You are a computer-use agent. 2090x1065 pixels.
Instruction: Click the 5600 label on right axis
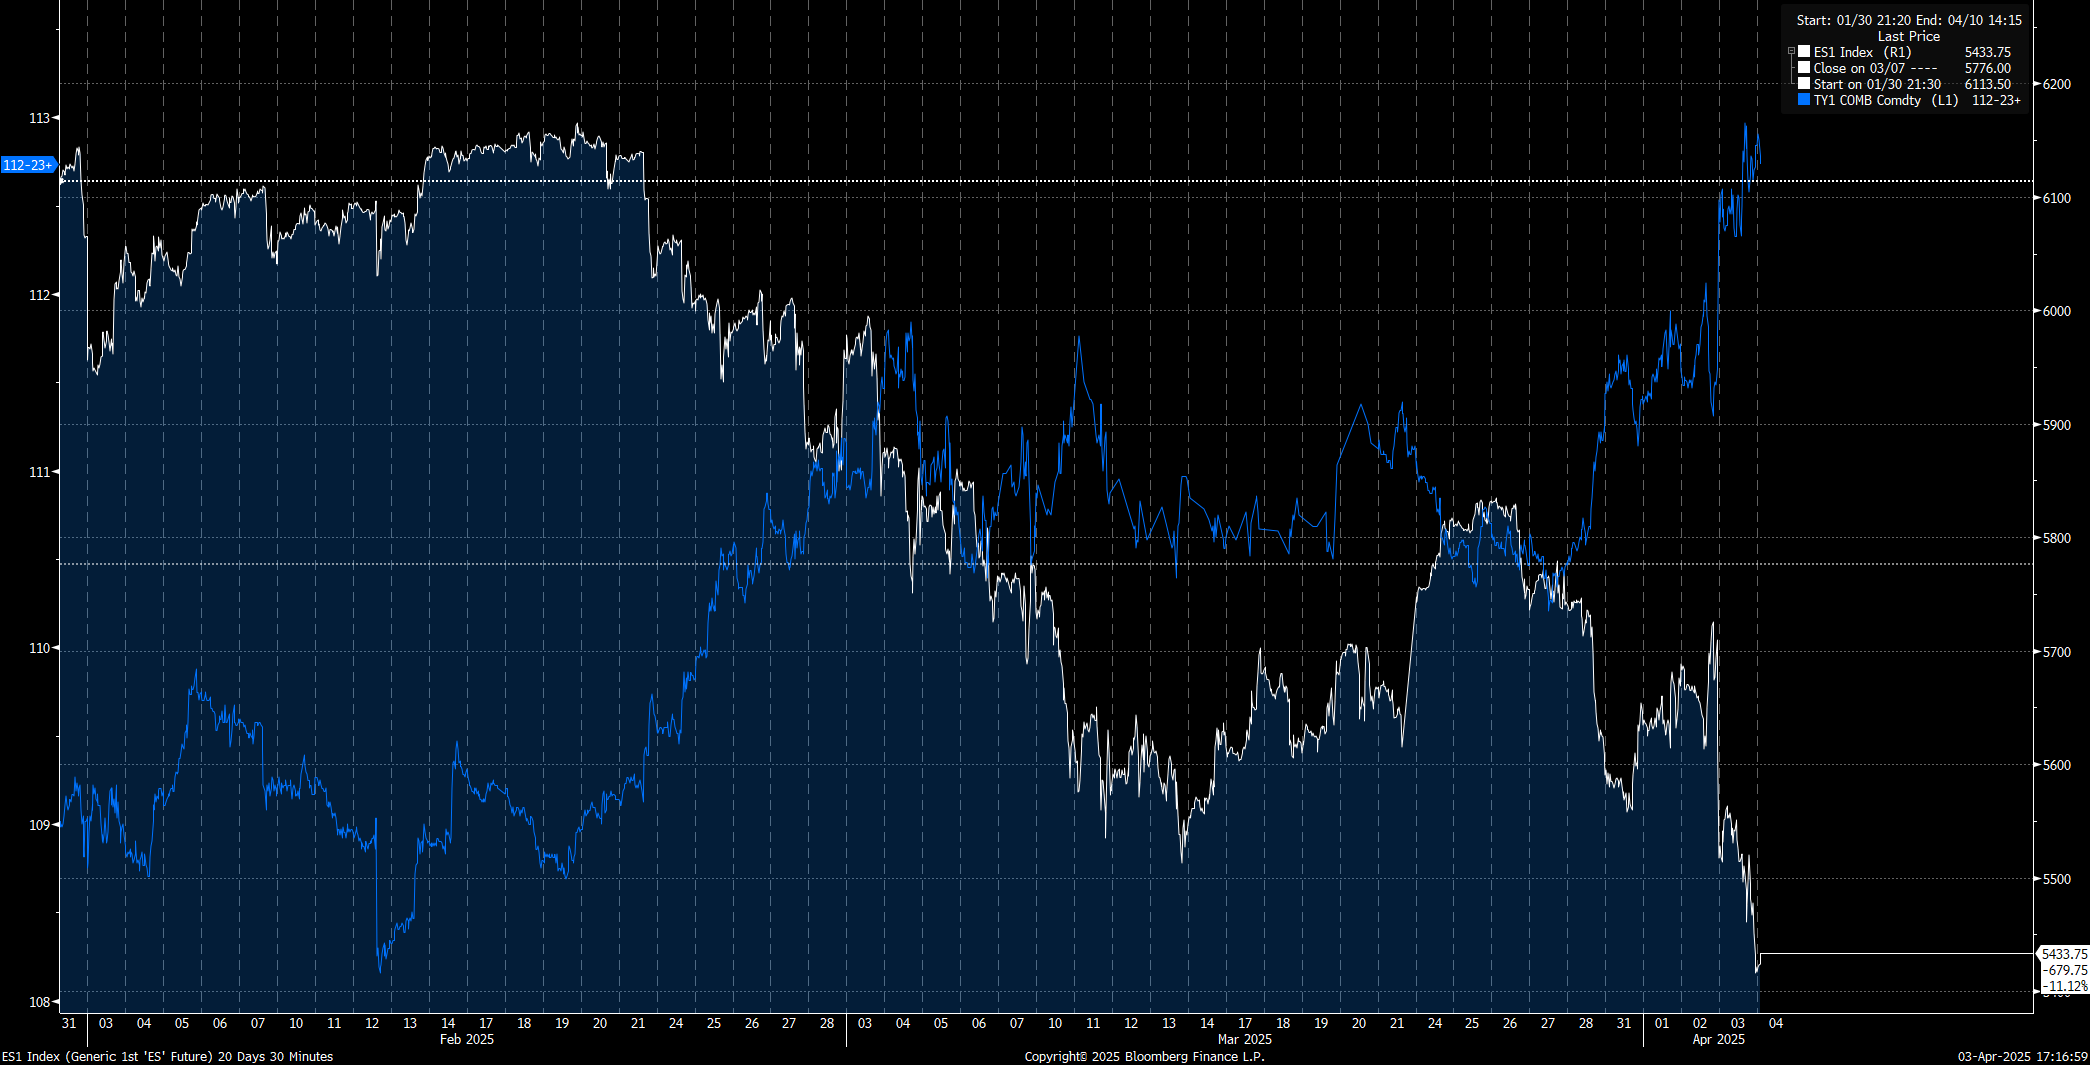2057,765
